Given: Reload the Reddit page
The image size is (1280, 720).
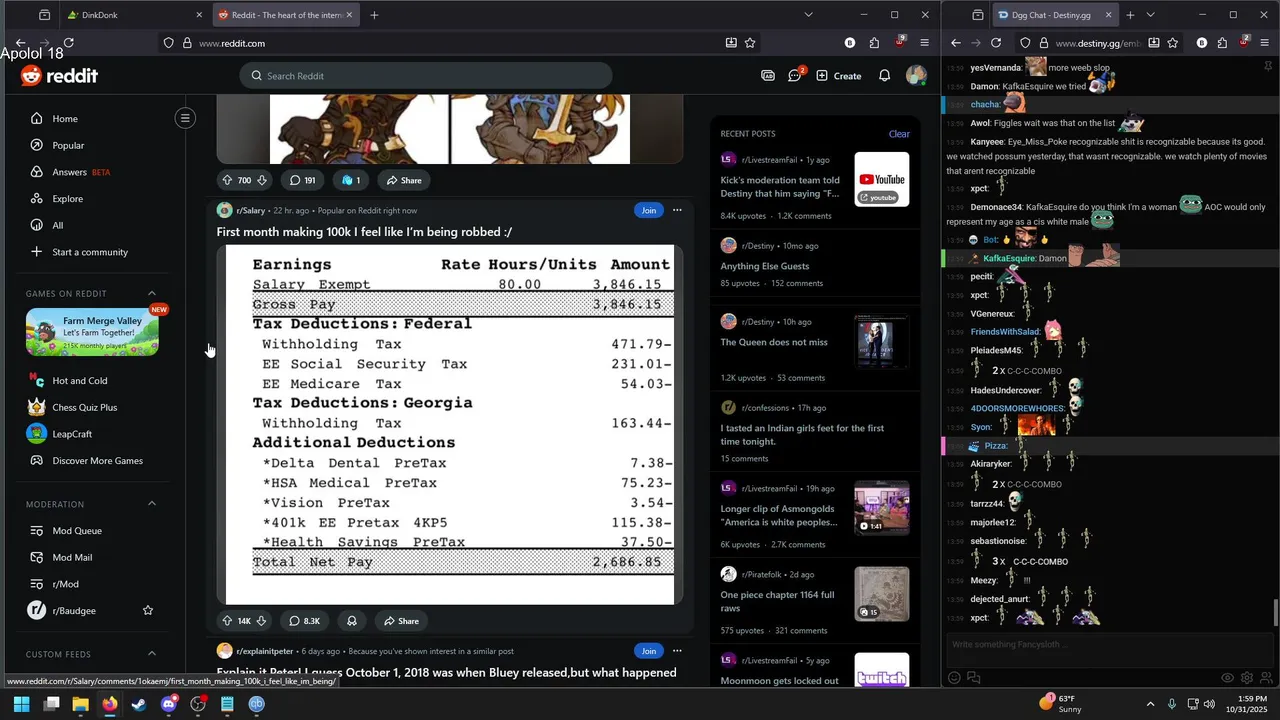Looking at the screenshot, I should 68,43.
